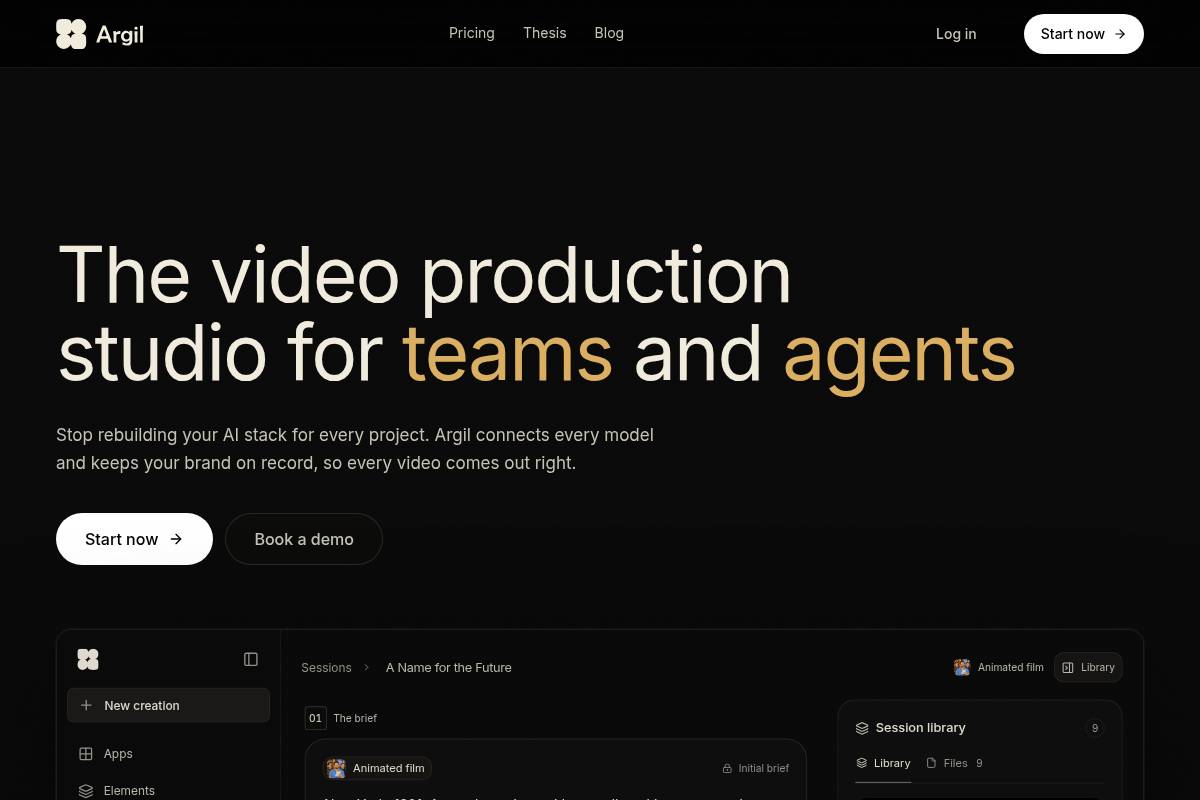
Task: Click the Argil logo in the header
Action: 100,34
